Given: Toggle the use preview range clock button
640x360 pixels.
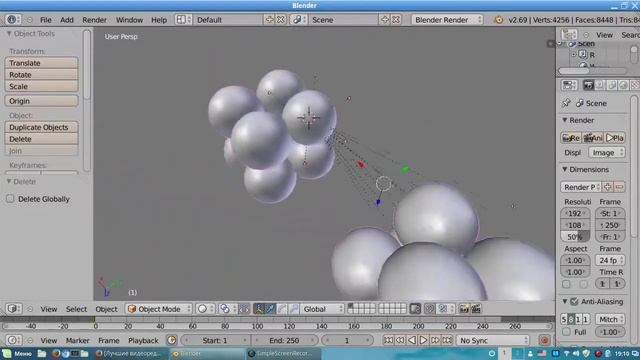Looking at the screenshot, I should point(172,340).
